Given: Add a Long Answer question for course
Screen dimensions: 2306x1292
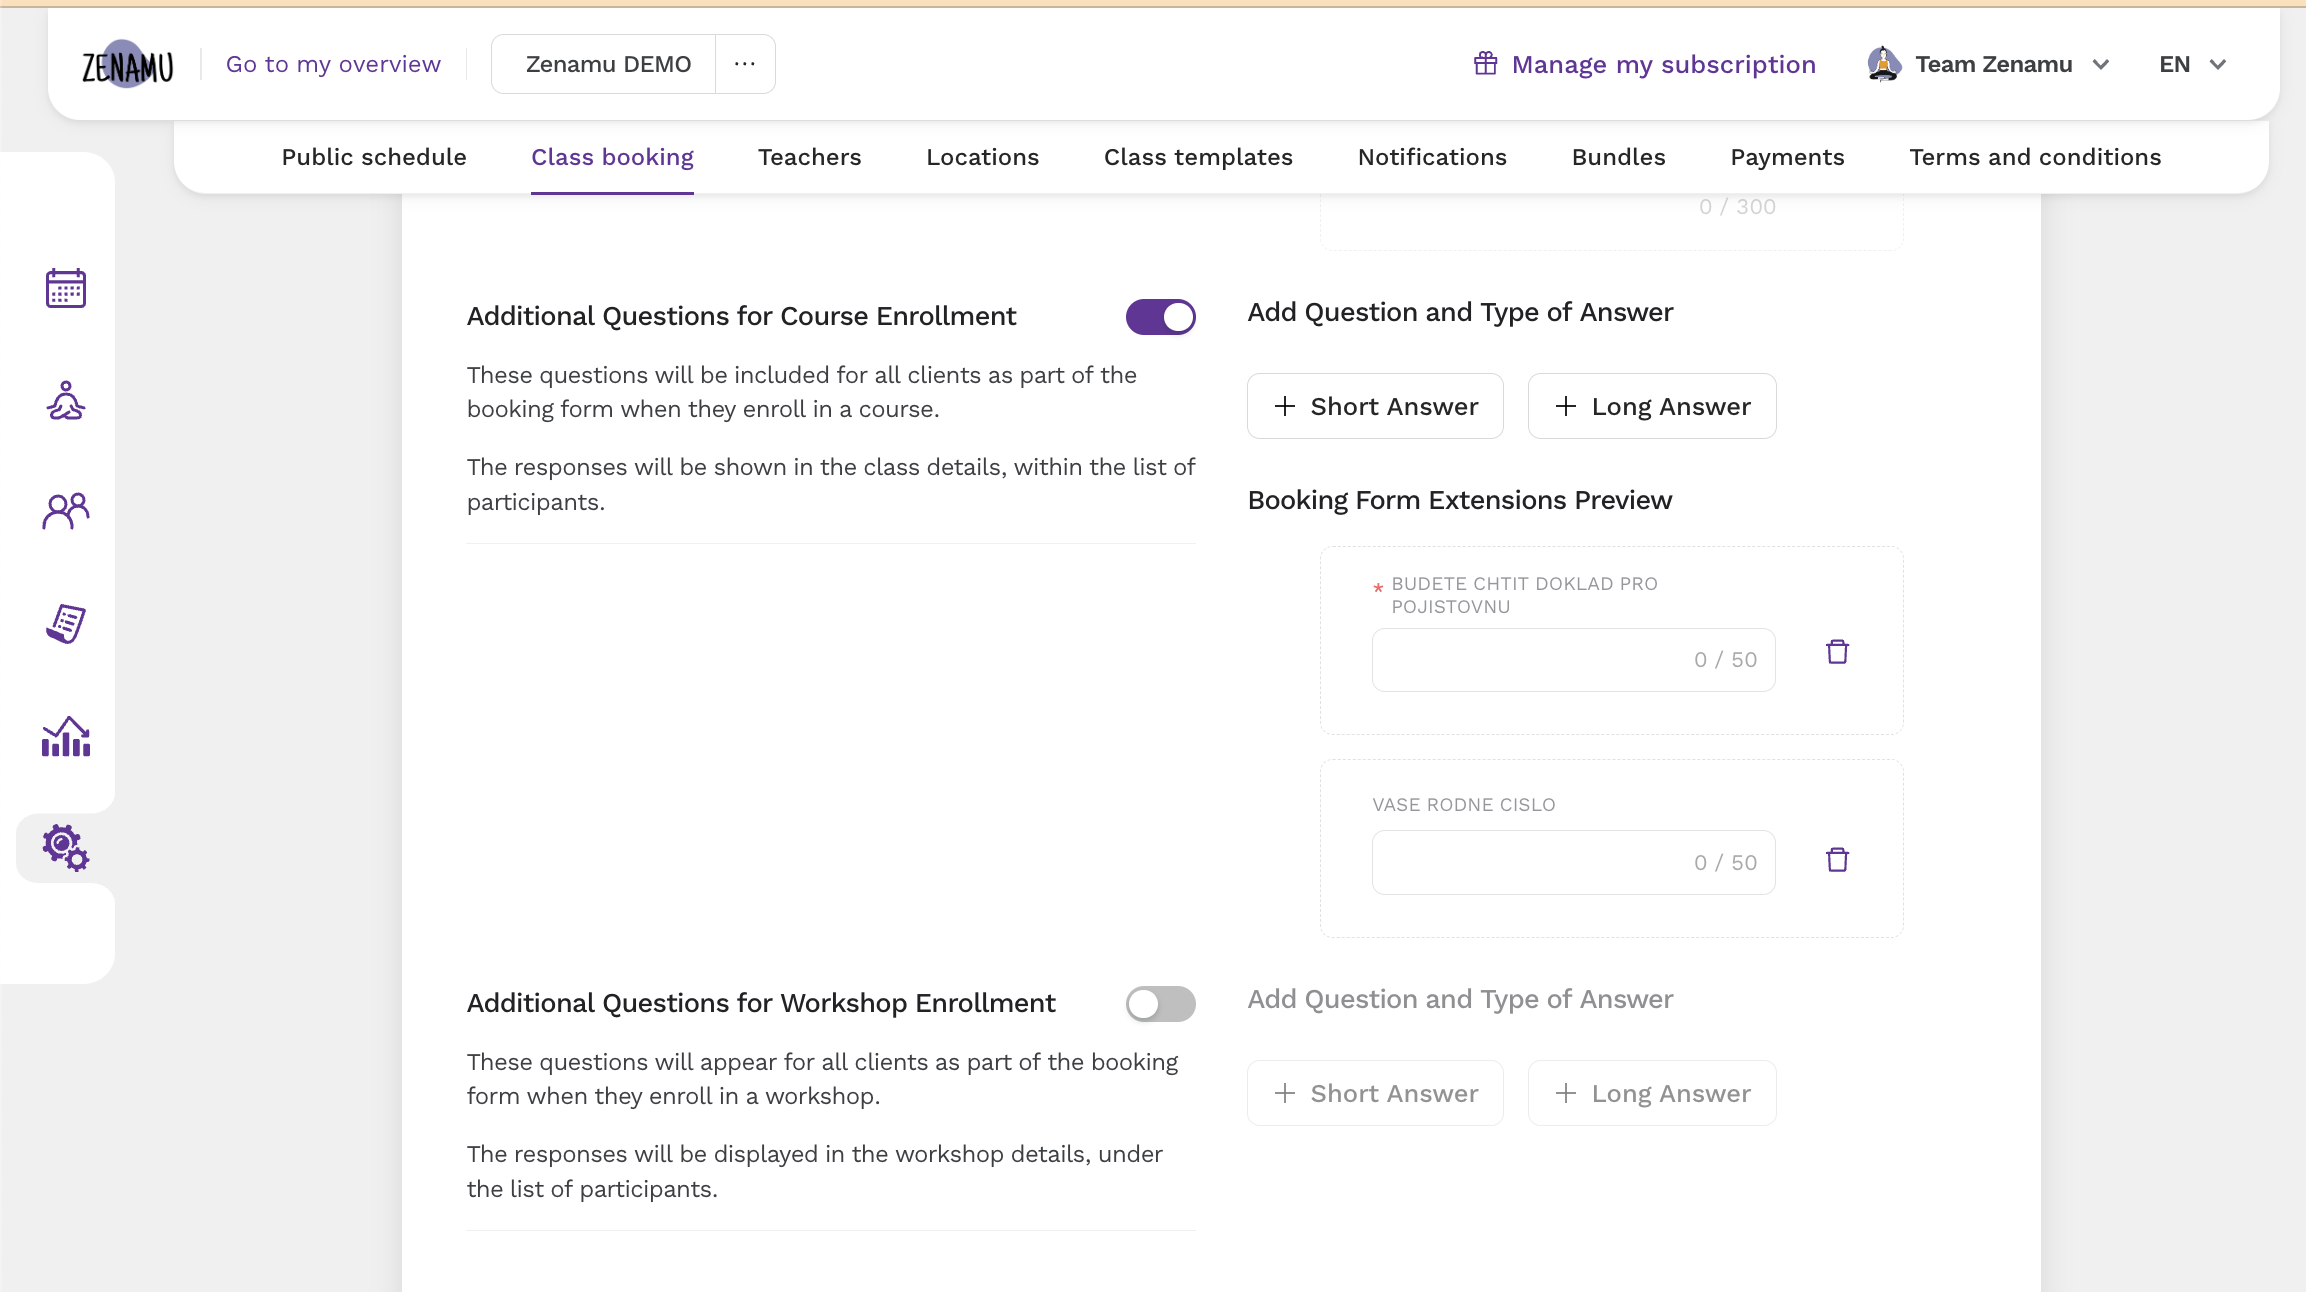Looking at the screenshot, I should pos(1652,405).
